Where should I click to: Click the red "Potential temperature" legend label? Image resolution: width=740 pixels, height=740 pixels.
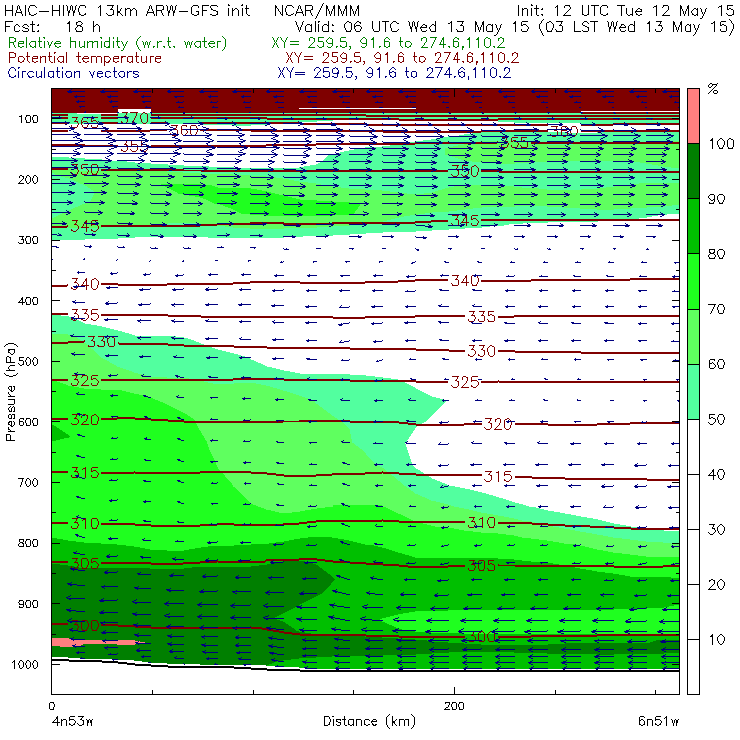(x=85, y=58)
